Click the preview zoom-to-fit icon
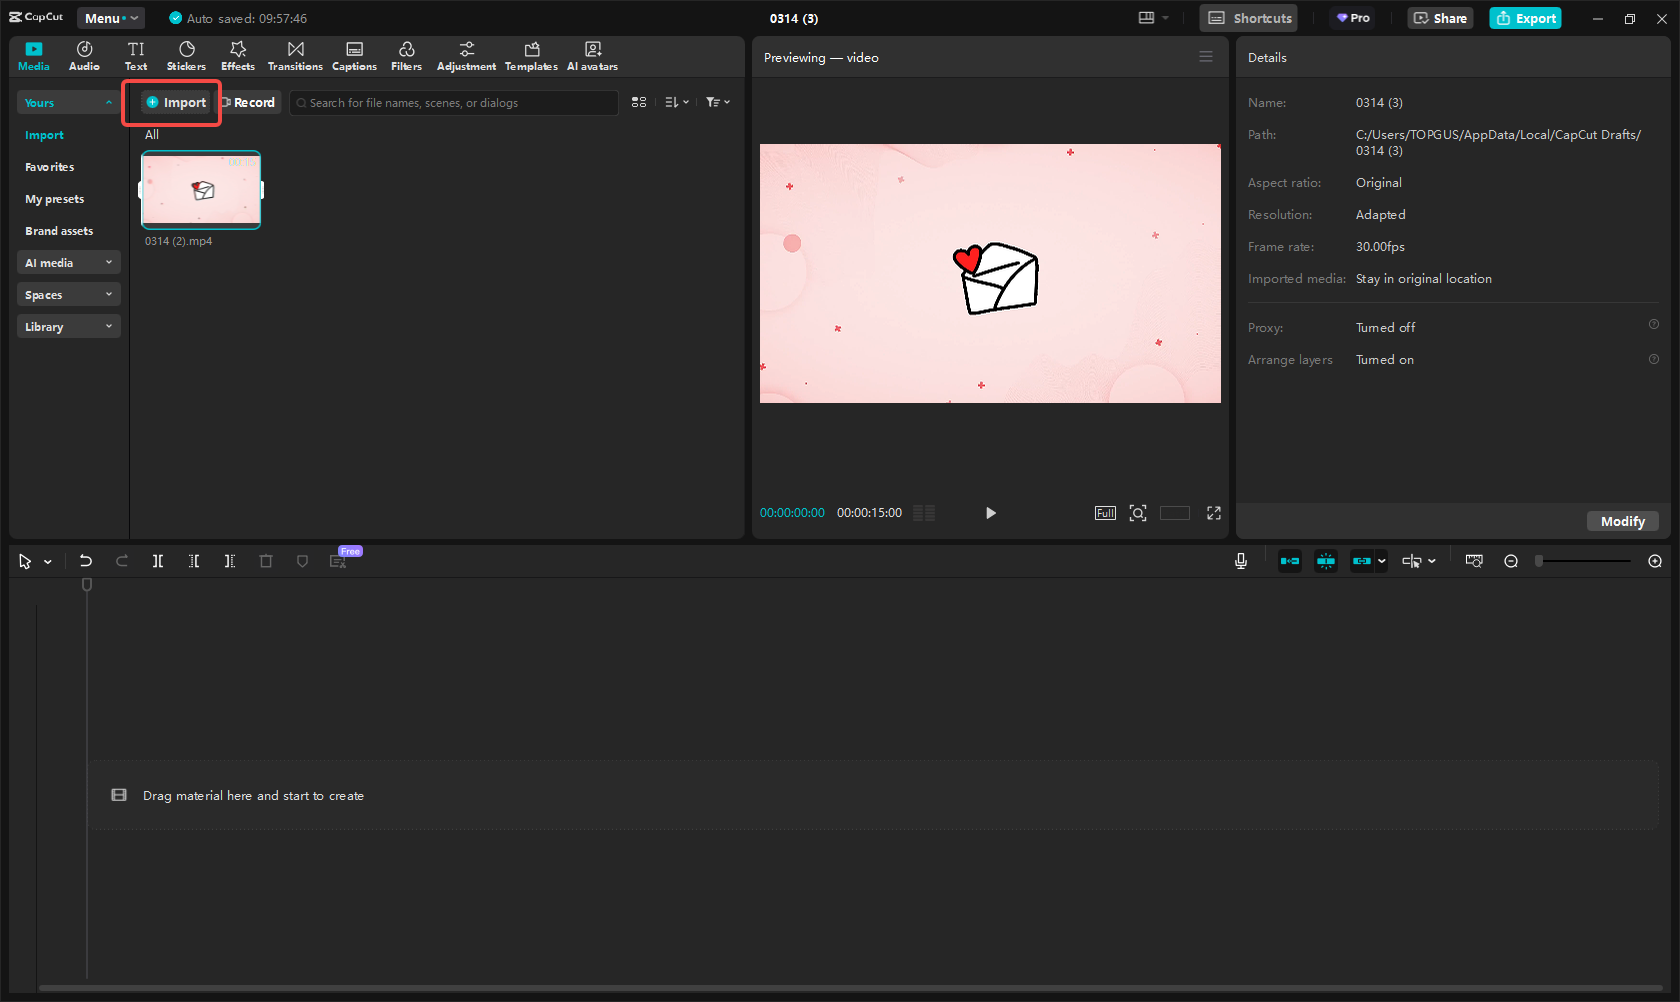 click(1138, 513)
